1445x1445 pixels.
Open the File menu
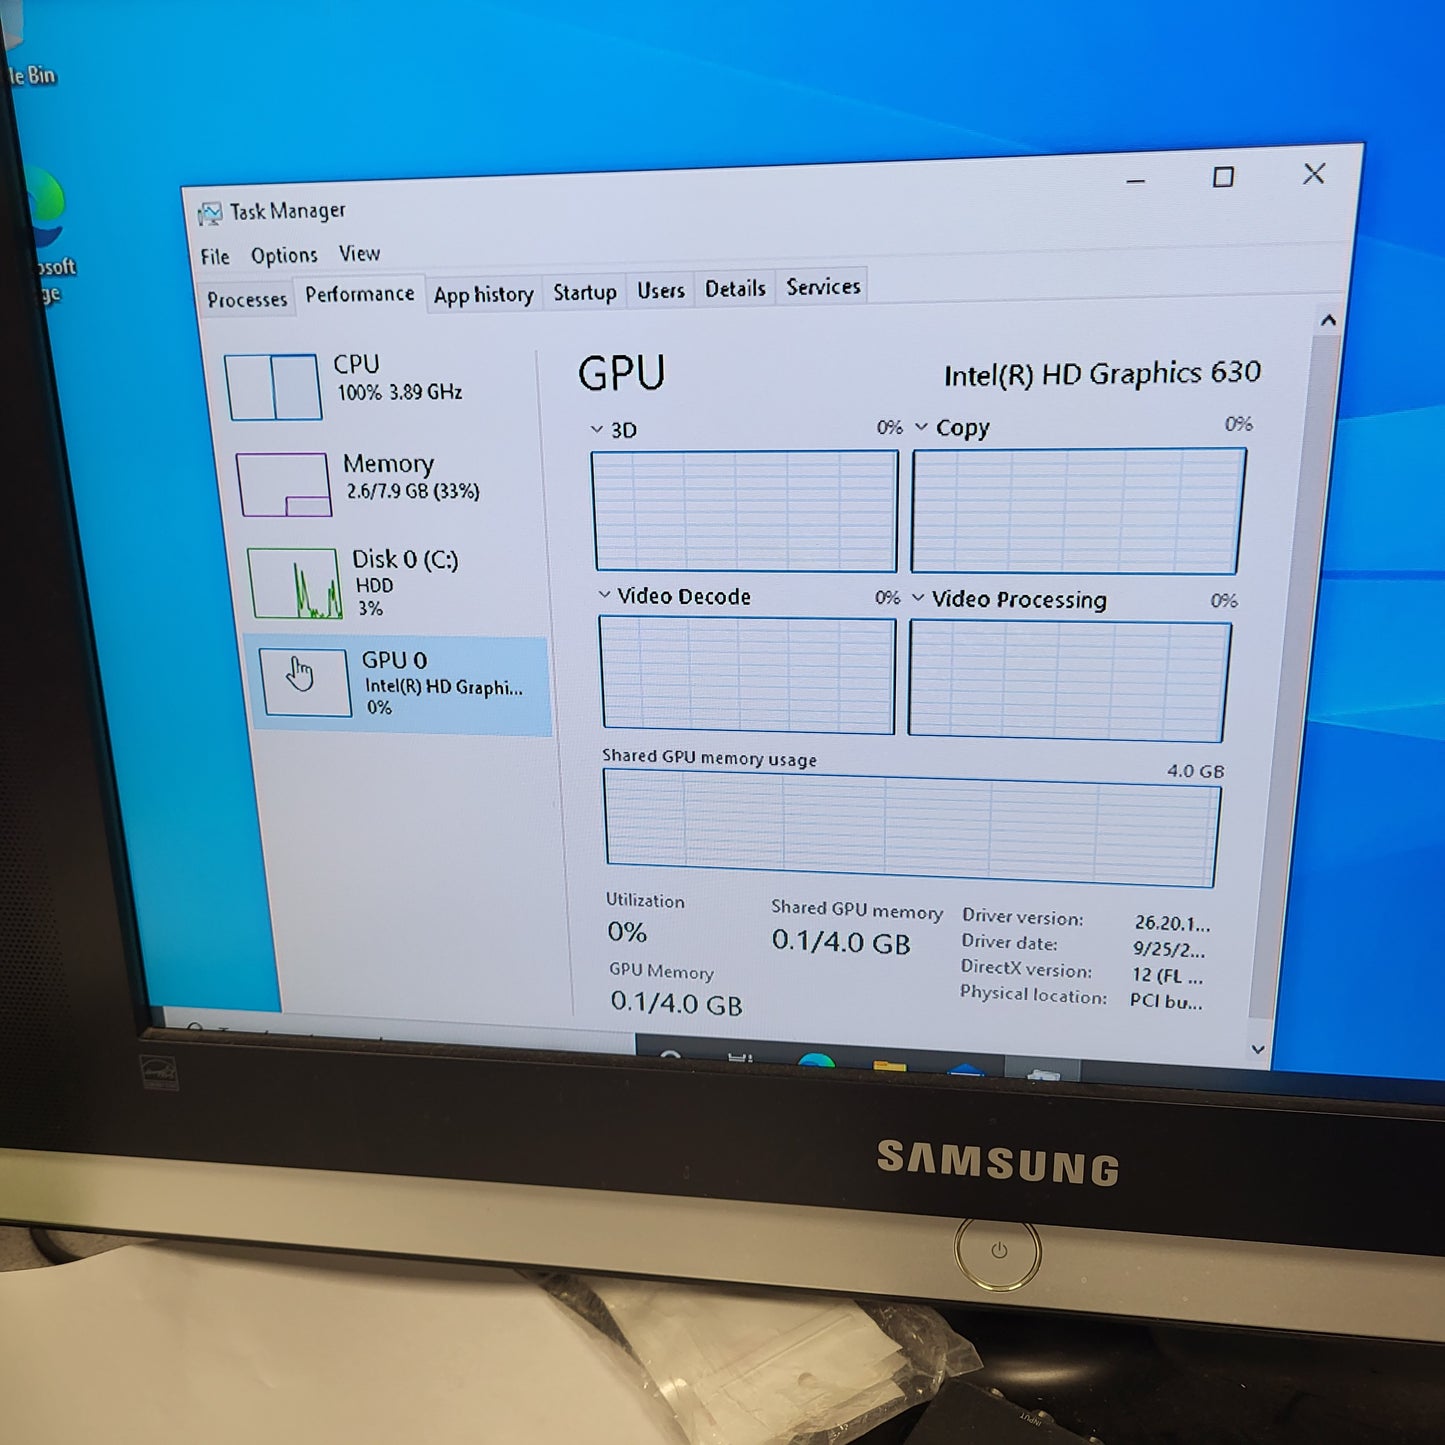[x=215, y=257]
